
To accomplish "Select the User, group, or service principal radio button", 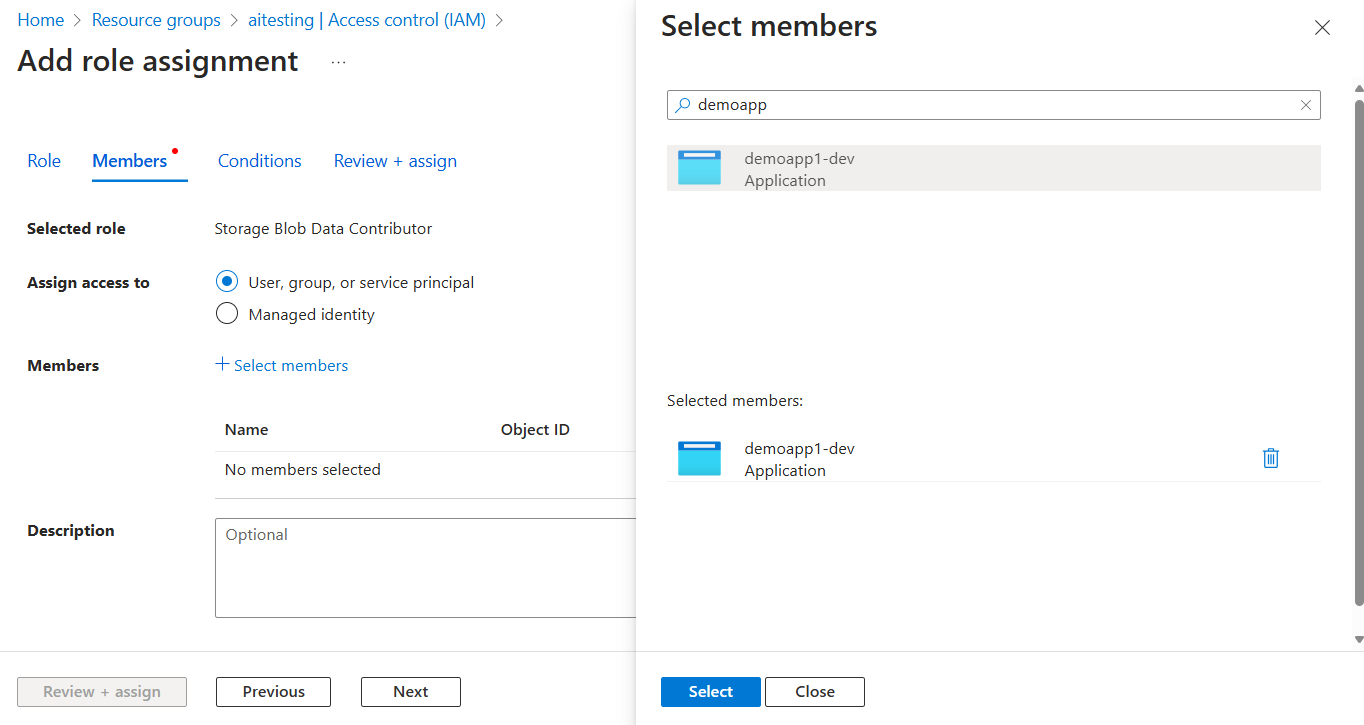I will [x=226, y=281].
